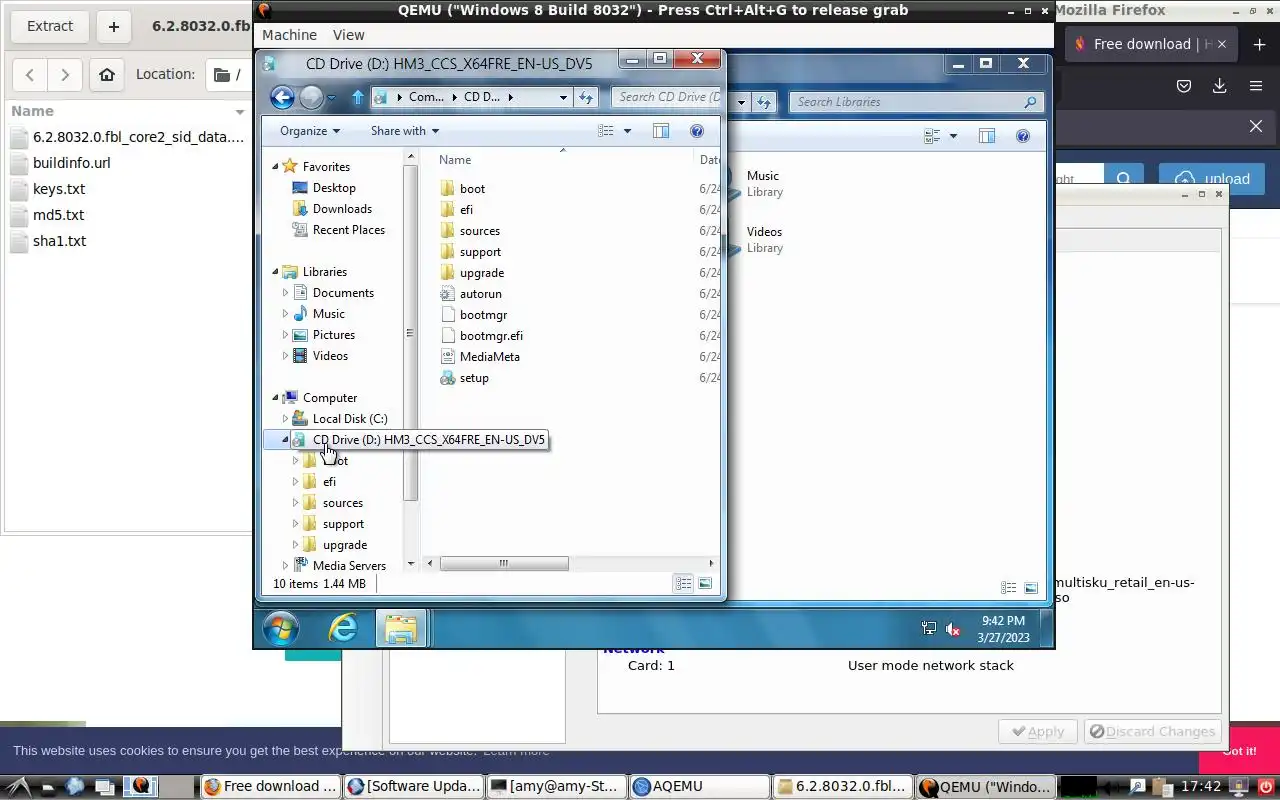The height and width of the screenshot is (800, 1280).
Task: Expand Videos library tree node
Action: 285,356
